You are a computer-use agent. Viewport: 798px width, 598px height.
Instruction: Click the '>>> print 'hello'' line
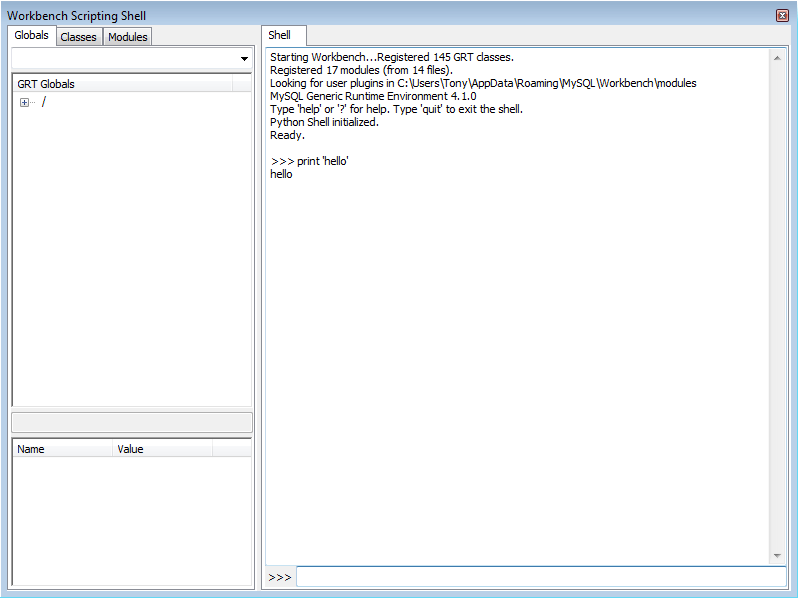pyautogui.click(x=309, y=161)
